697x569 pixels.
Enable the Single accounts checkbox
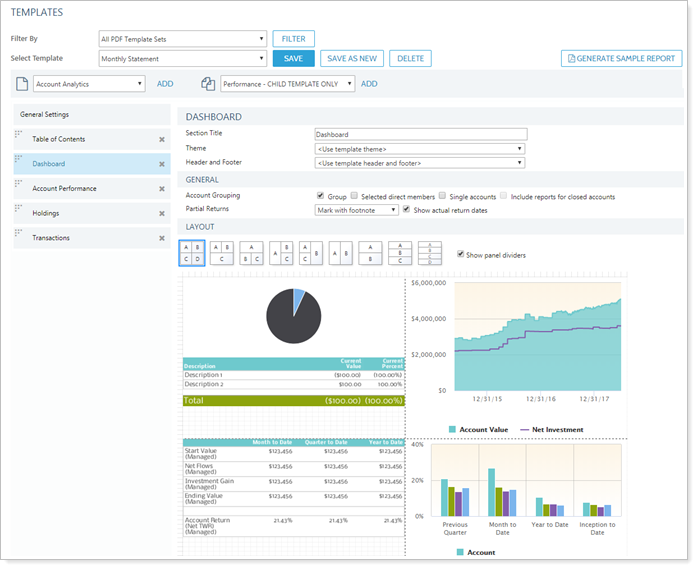[443, 197]
